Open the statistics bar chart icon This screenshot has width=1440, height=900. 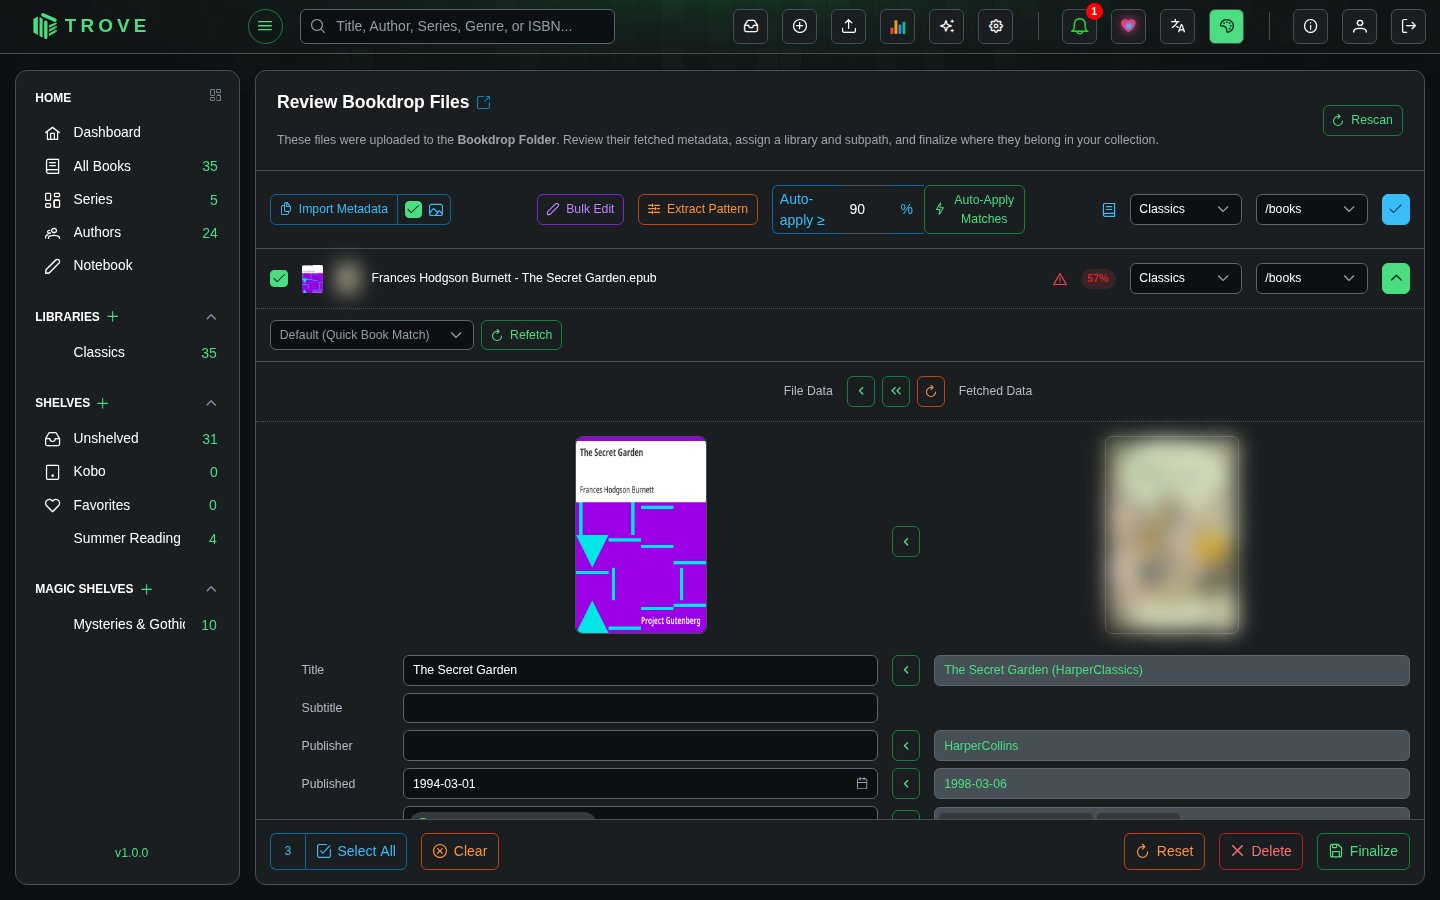[897, 27]
